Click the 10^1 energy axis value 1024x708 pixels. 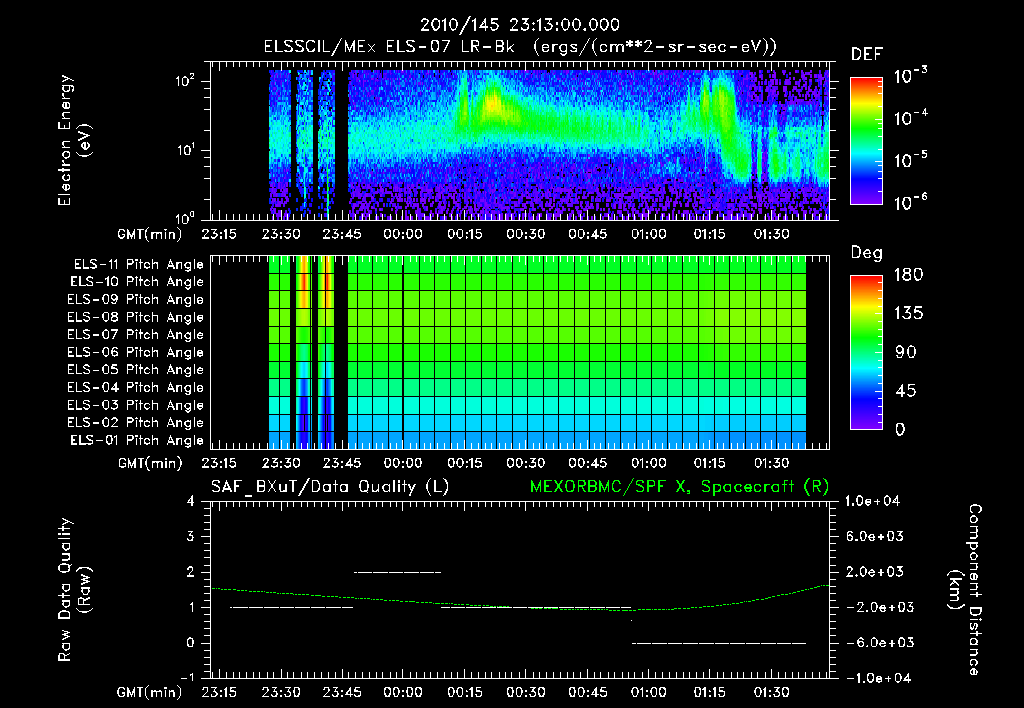point(185,150)
